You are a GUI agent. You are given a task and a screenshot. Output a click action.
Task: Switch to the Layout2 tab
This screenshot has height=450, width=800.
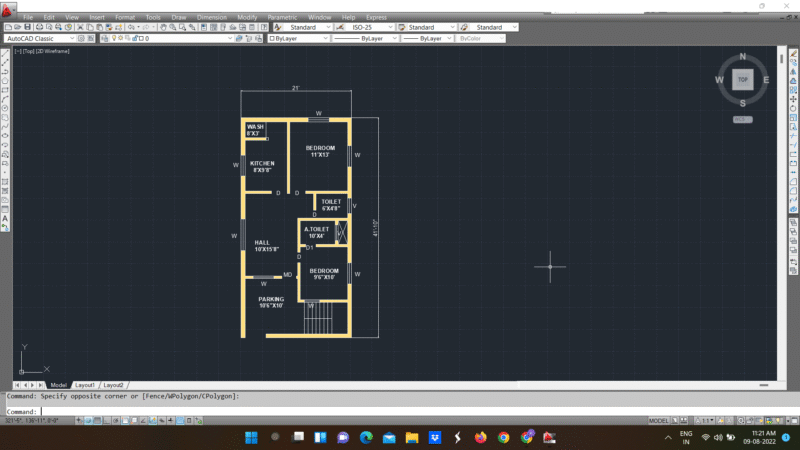(113, 385)
